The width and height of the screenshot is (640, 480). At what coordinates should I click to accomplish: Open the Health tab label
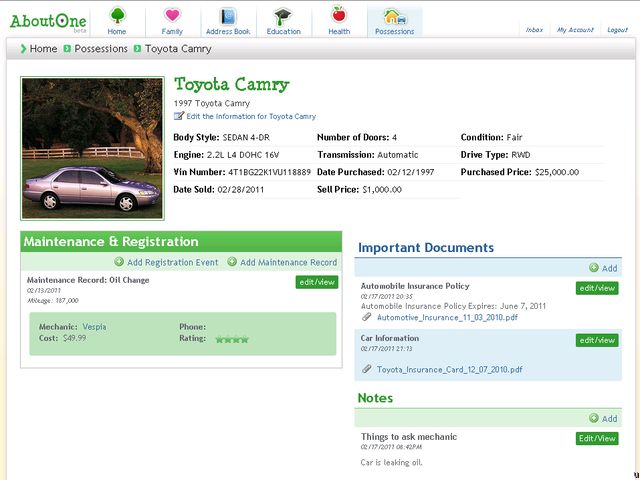click(x=339, y=31)
